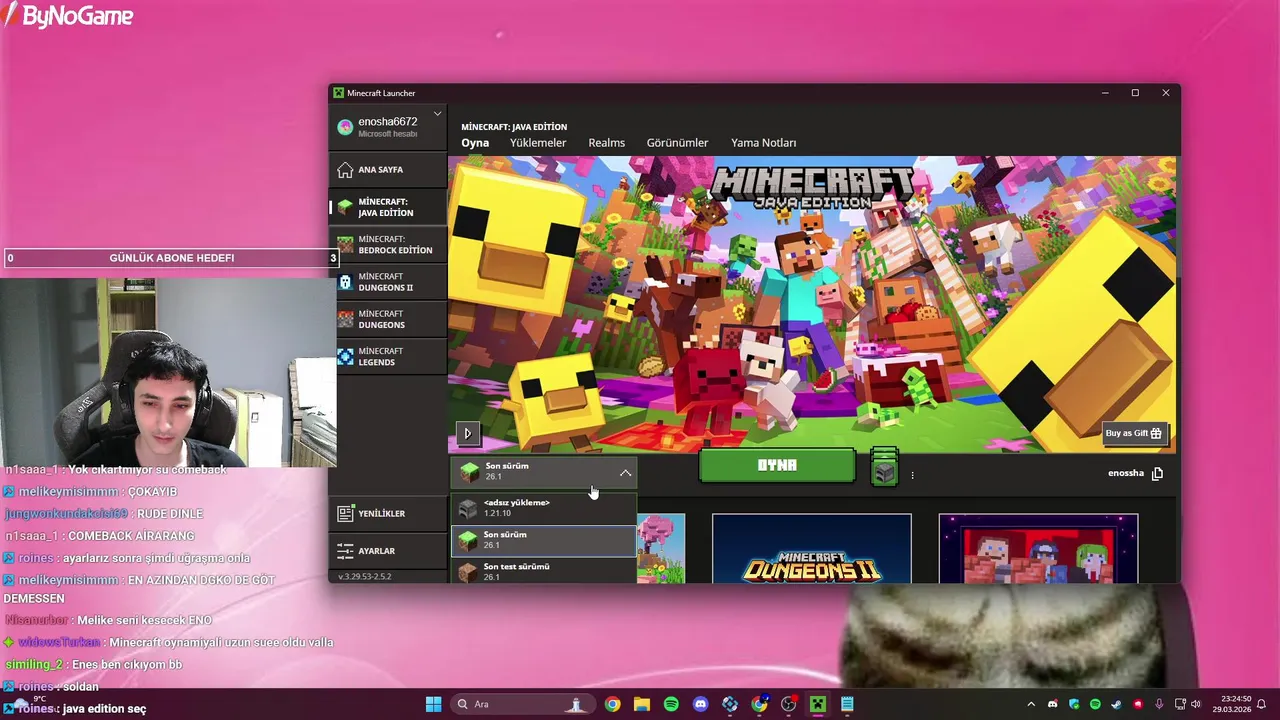Open Minecraft Dungeons II news thumbnail
The height and width of the screenshot is (720, 1280).
[811, 548]
